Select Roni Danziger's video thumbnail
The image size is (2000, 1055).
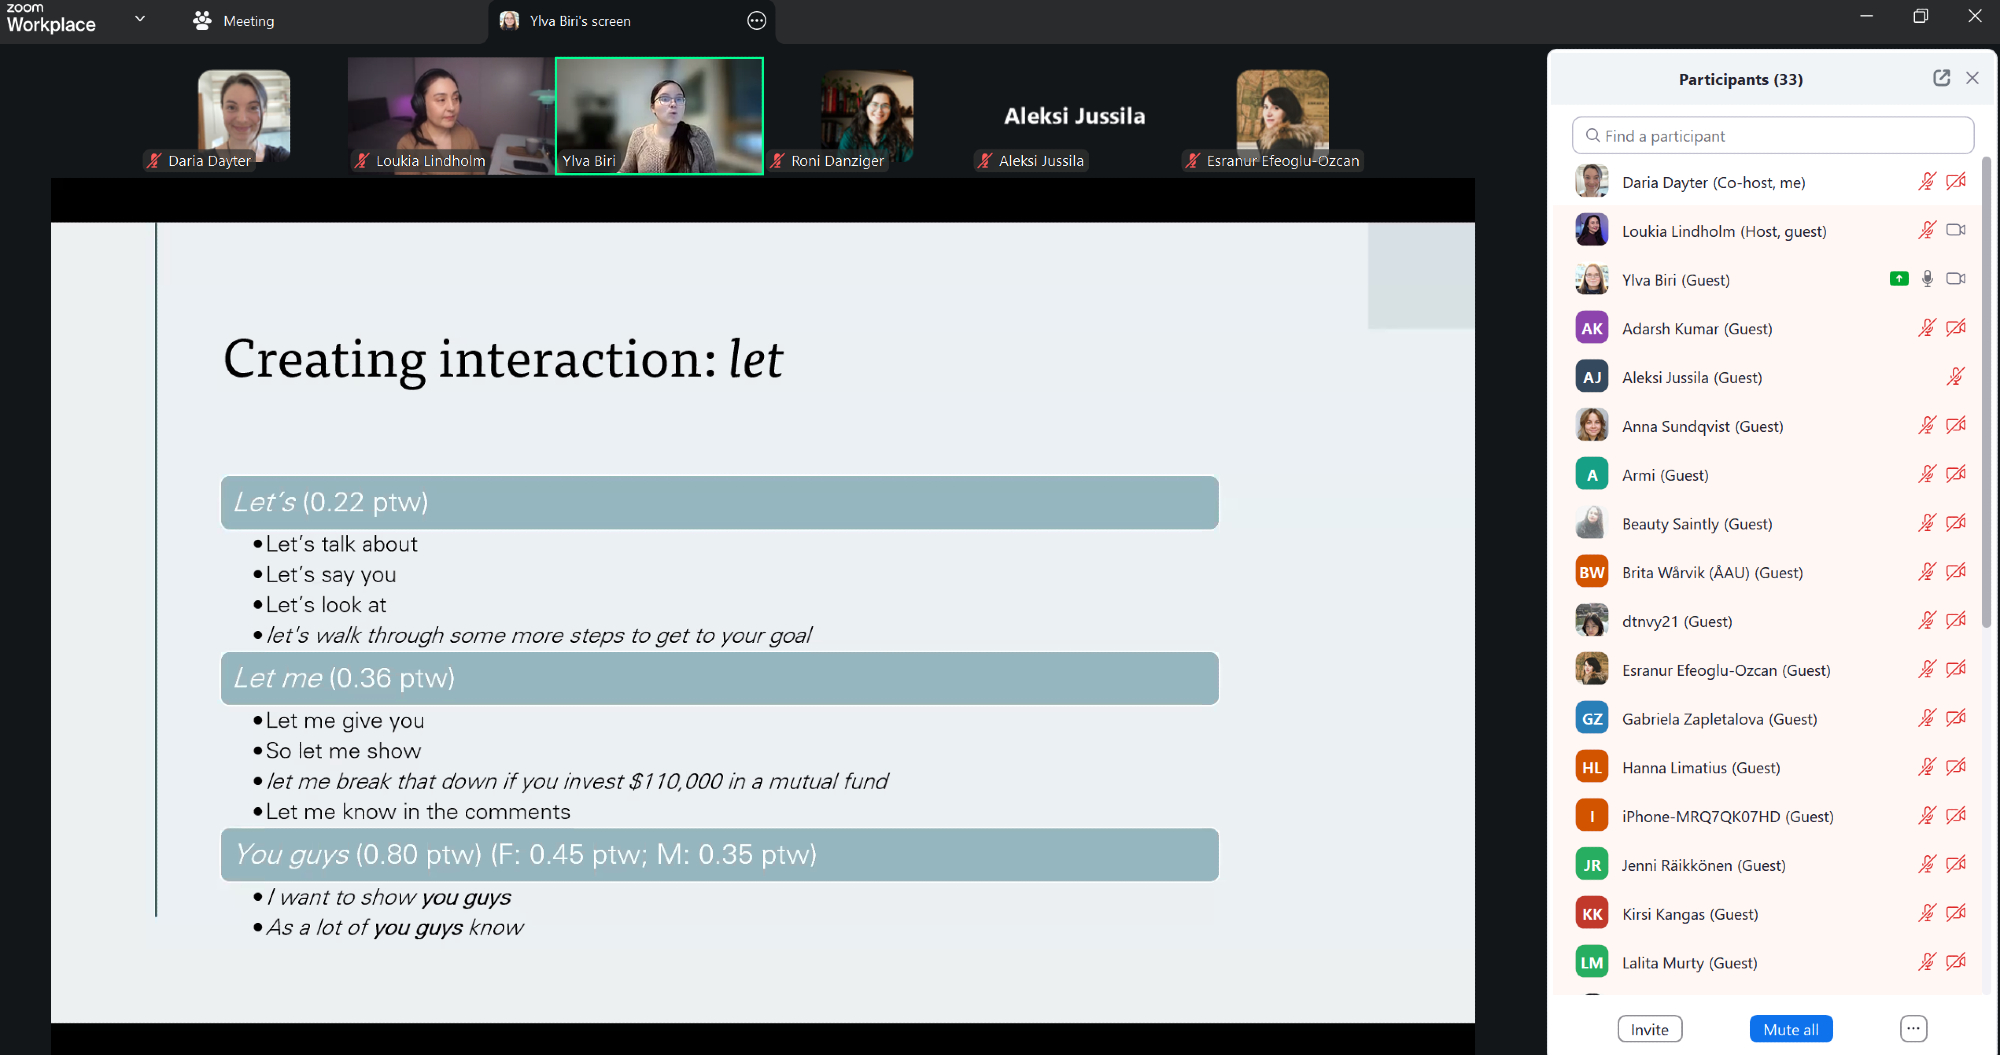point(867,117)
